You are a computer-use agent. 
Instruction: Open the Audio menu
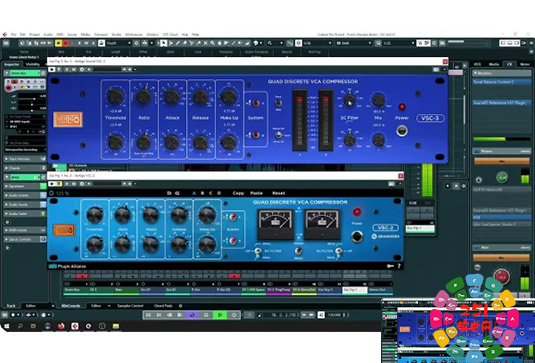pos(48,34)
